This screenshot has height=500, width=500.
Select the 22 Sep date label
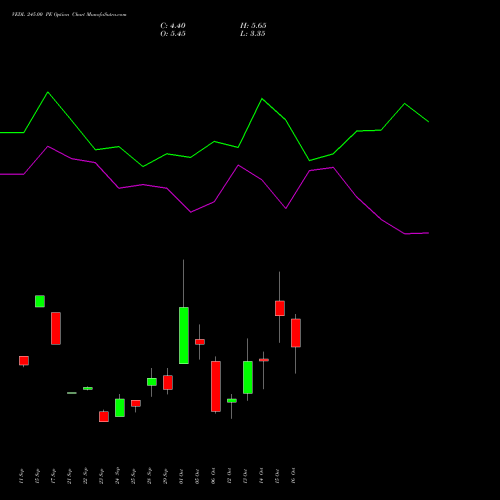(x=85, y=476)
